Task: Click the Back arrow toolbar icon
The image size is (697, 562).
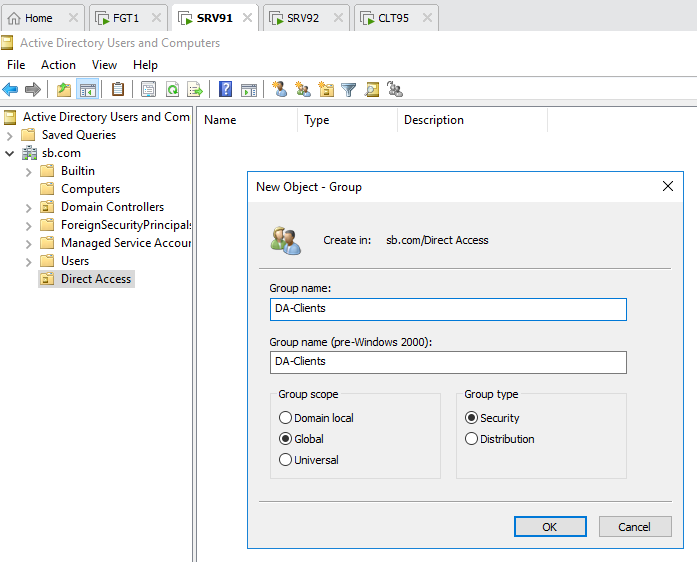Action: 10,89
